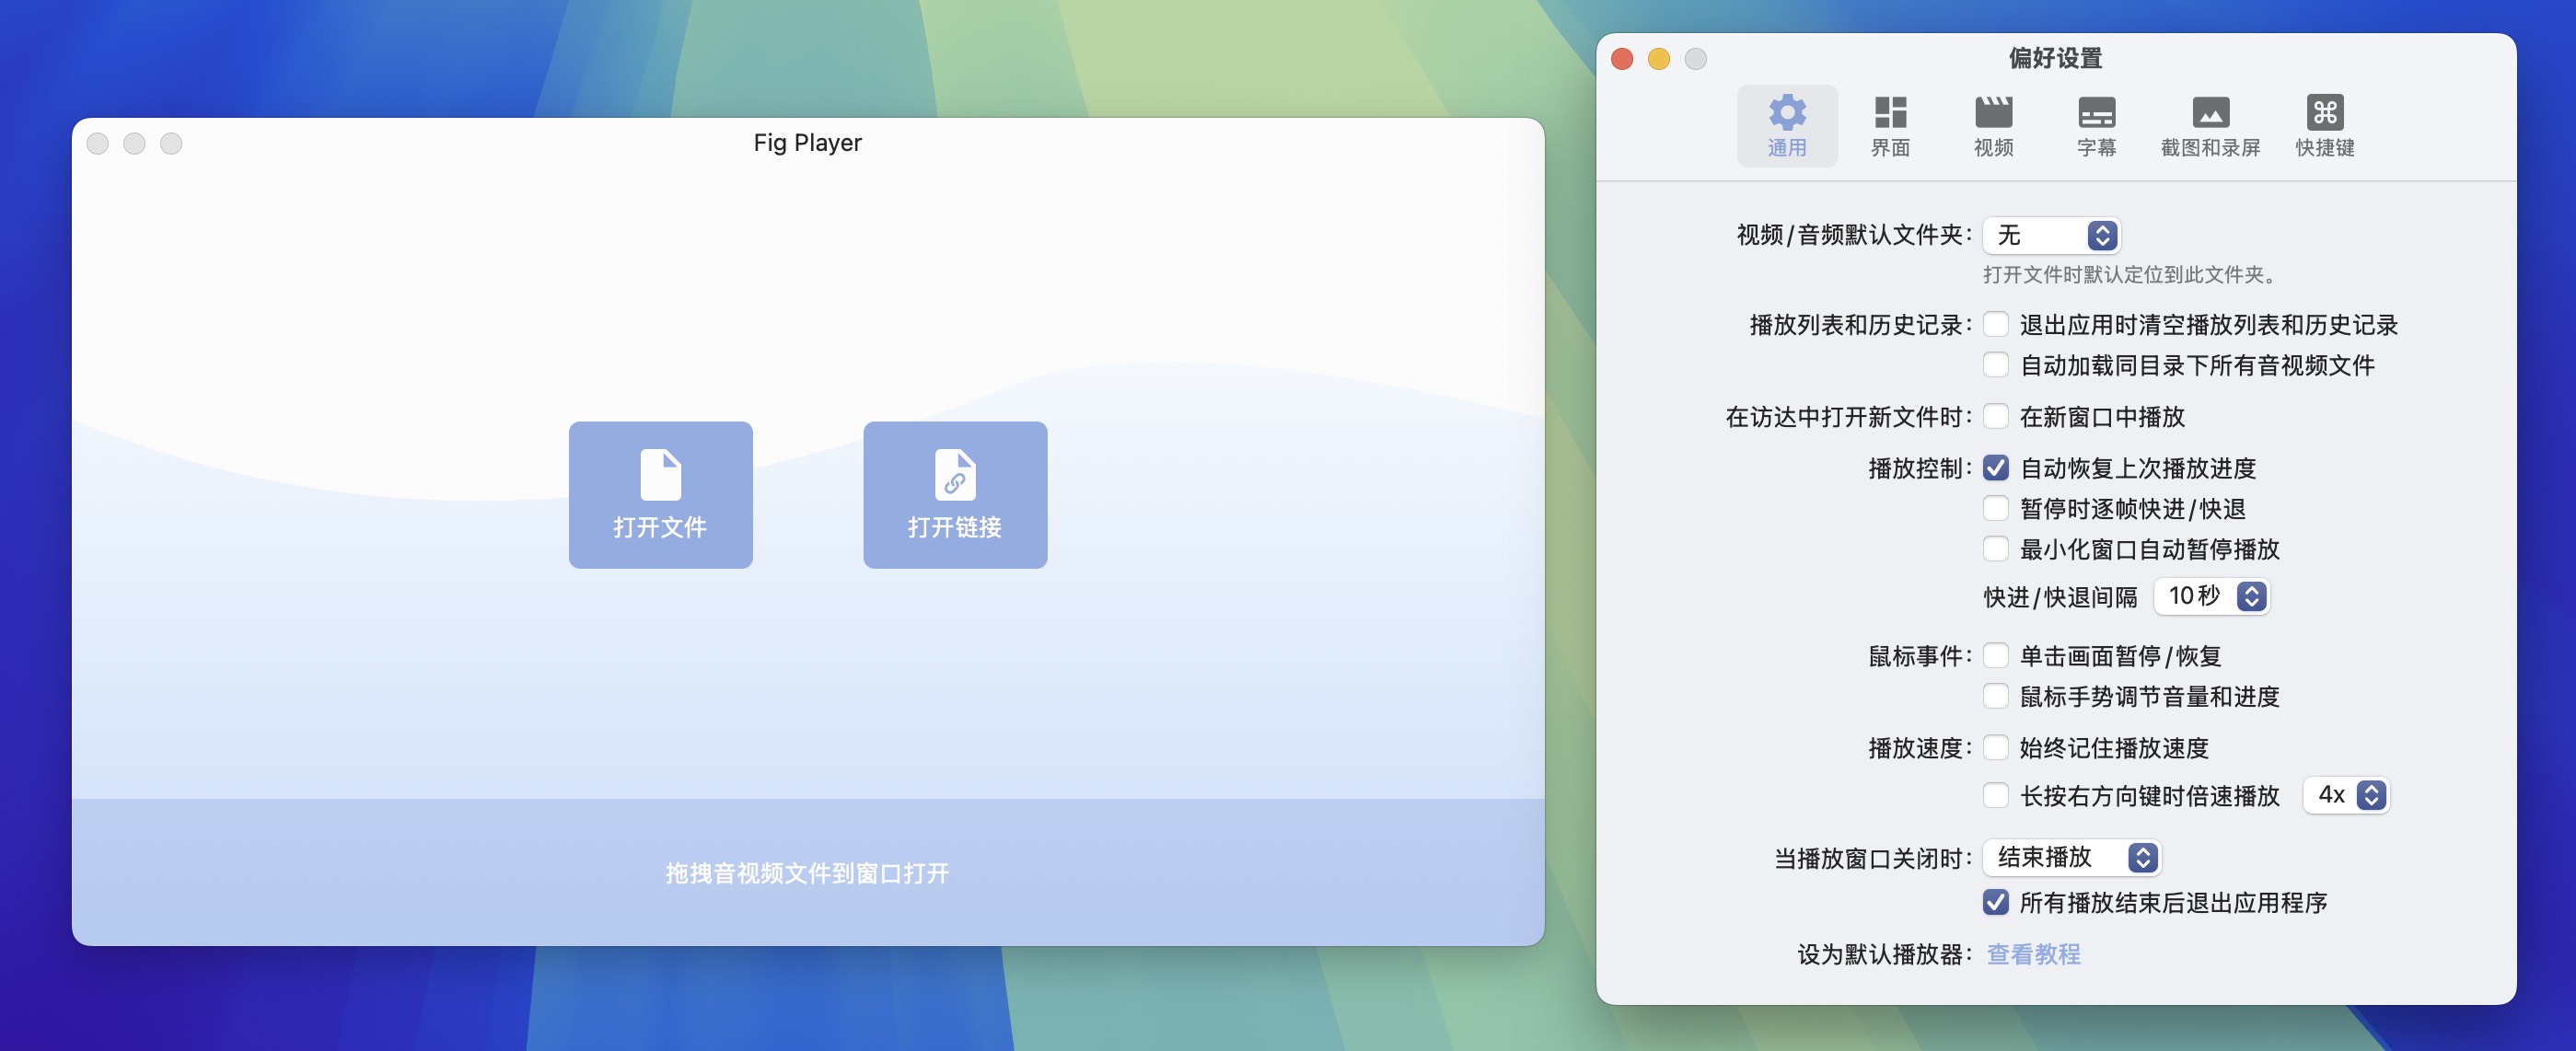Enable 始终记住播放速度

(1996, 748)
